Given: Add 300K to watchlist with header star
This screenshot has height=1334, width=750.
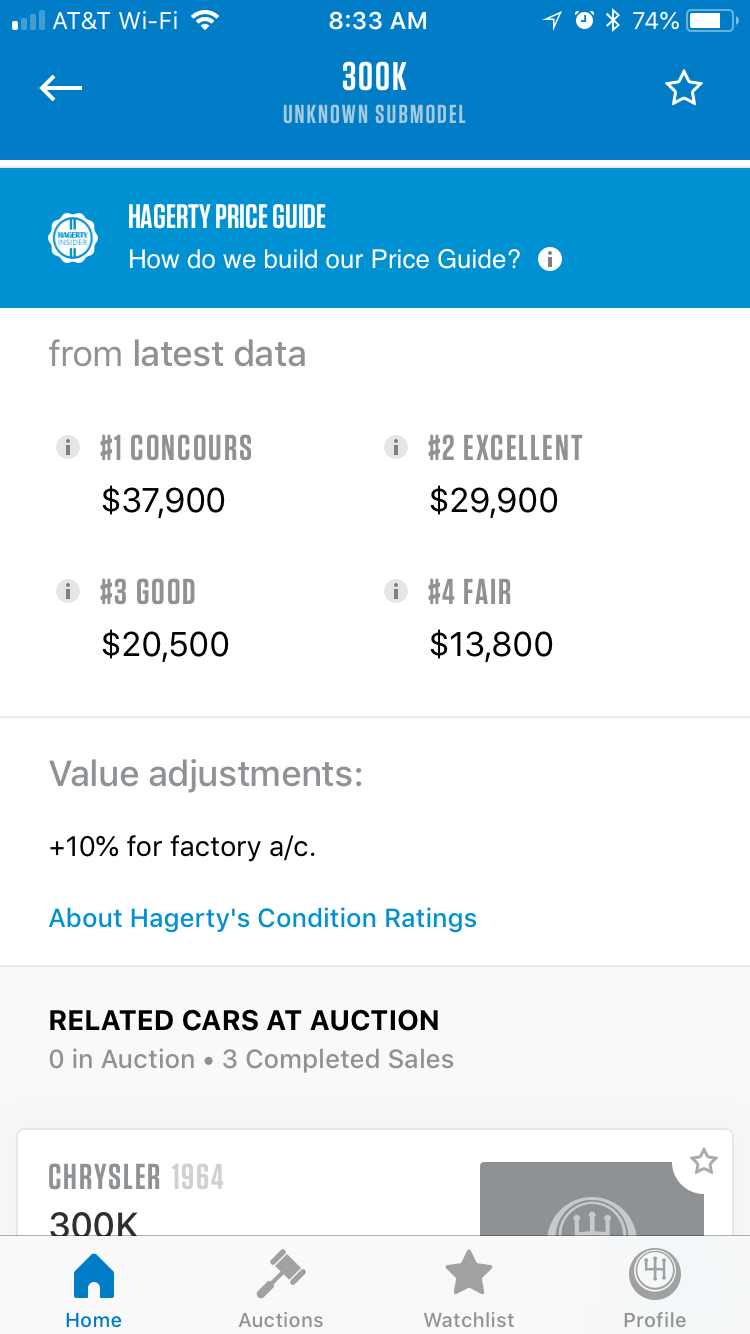Looking at the screenshot, I should pyautogui.click(x=684, y=89).
